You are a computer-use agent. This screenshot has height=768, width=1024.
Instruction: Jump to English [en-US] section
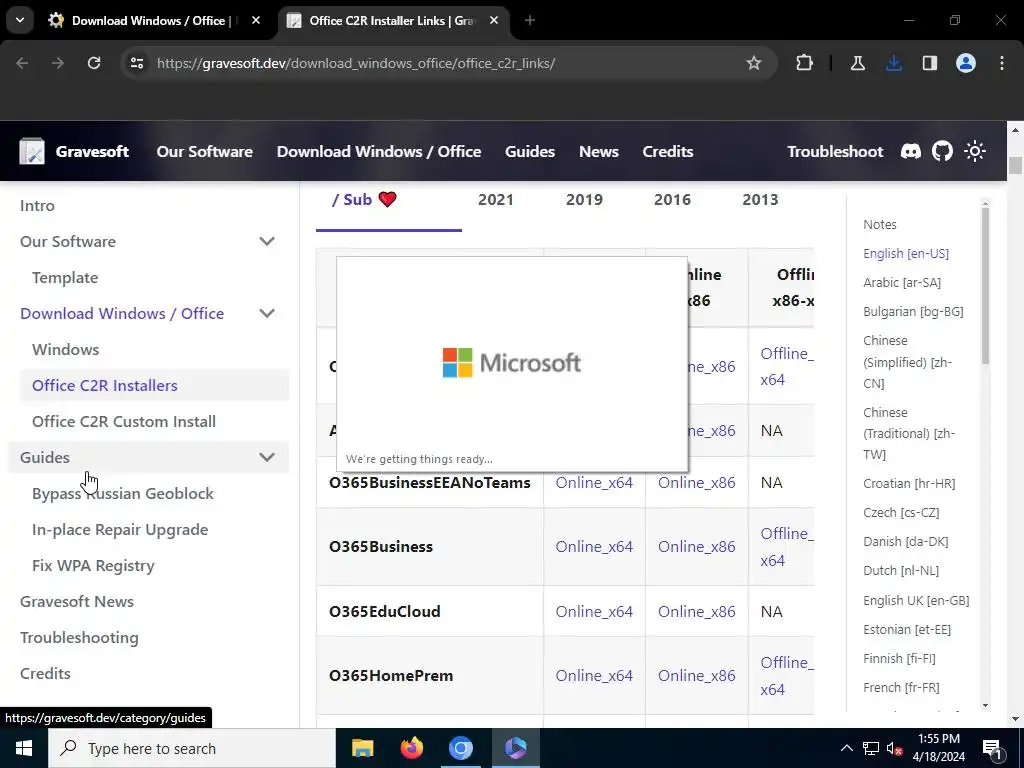(x=906, y=253)
